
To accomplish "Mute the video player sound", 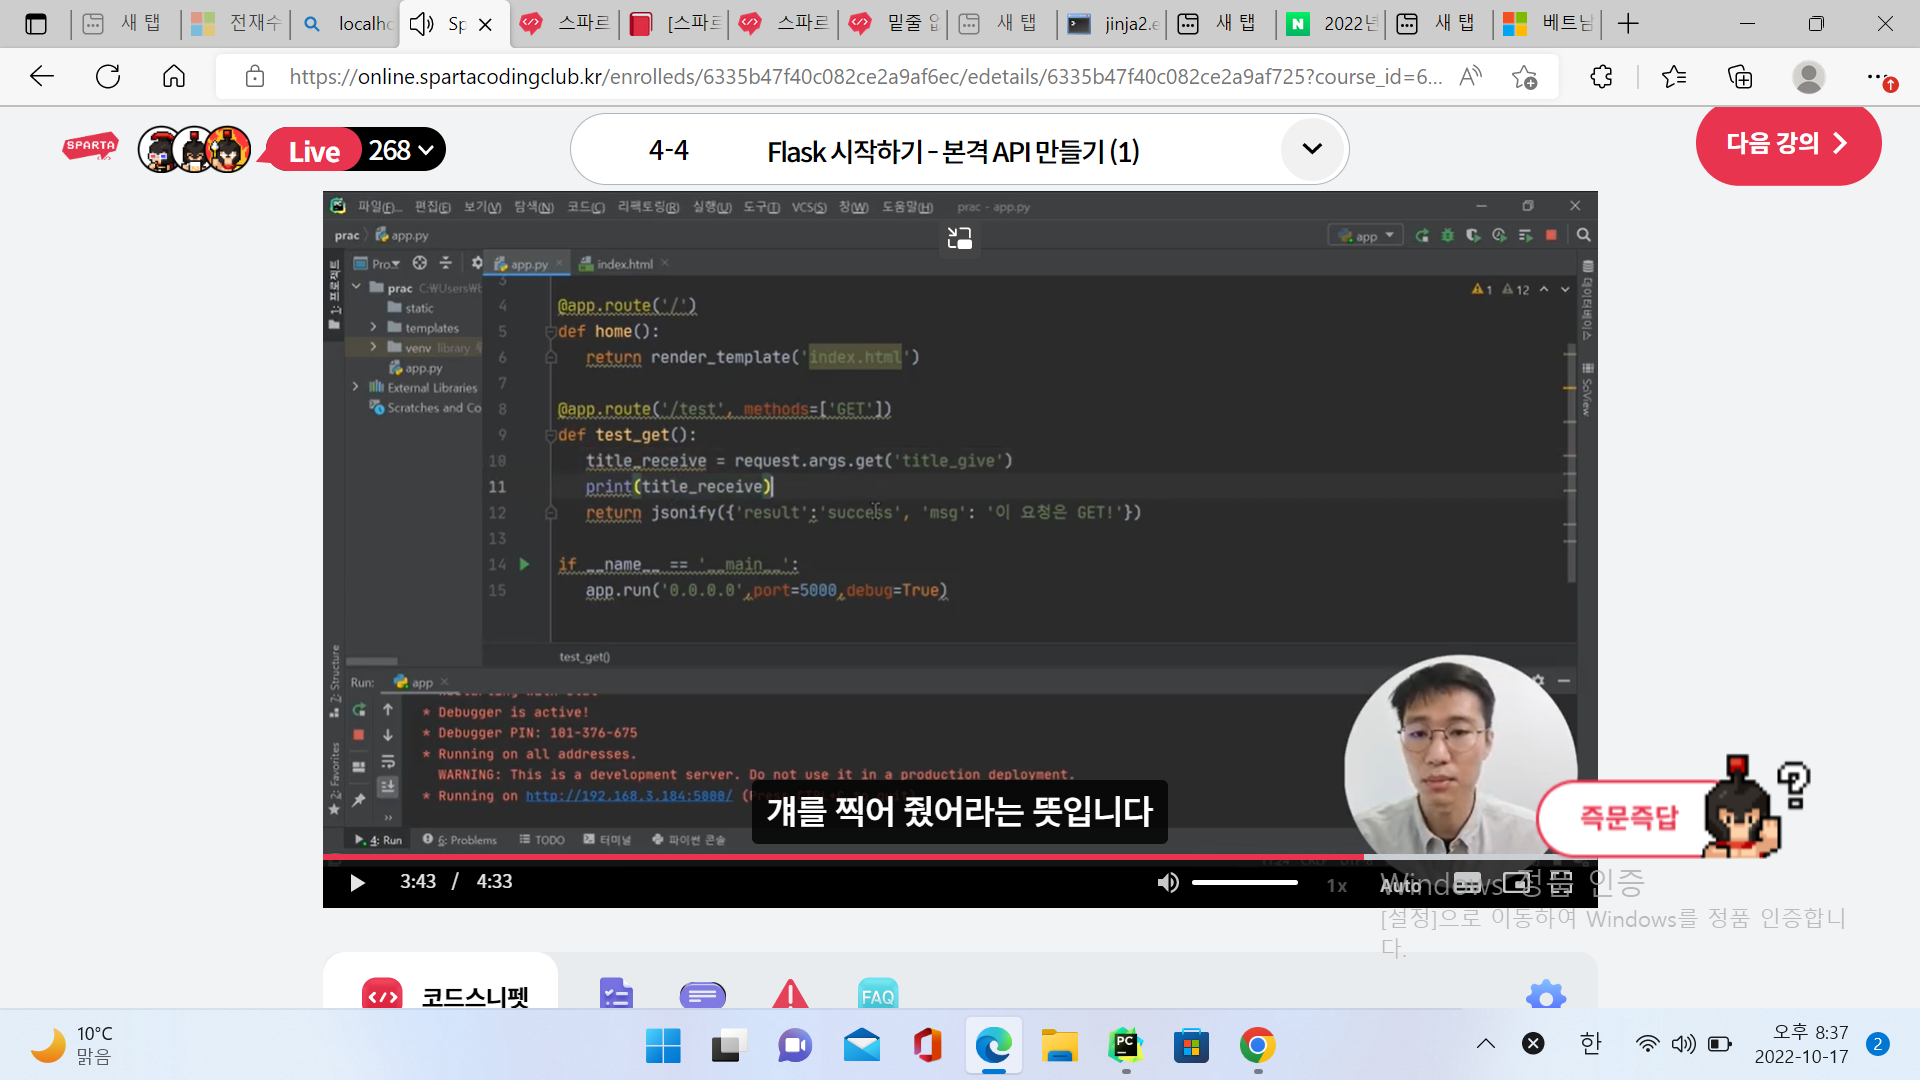I will (1168, 882).
